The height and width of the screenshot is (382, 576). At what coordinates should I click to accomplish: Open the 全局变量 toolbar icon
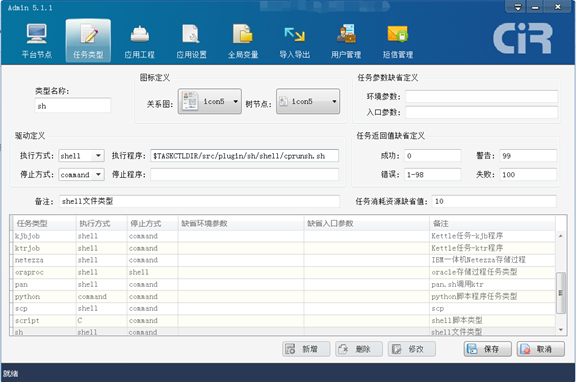(243, 41)
